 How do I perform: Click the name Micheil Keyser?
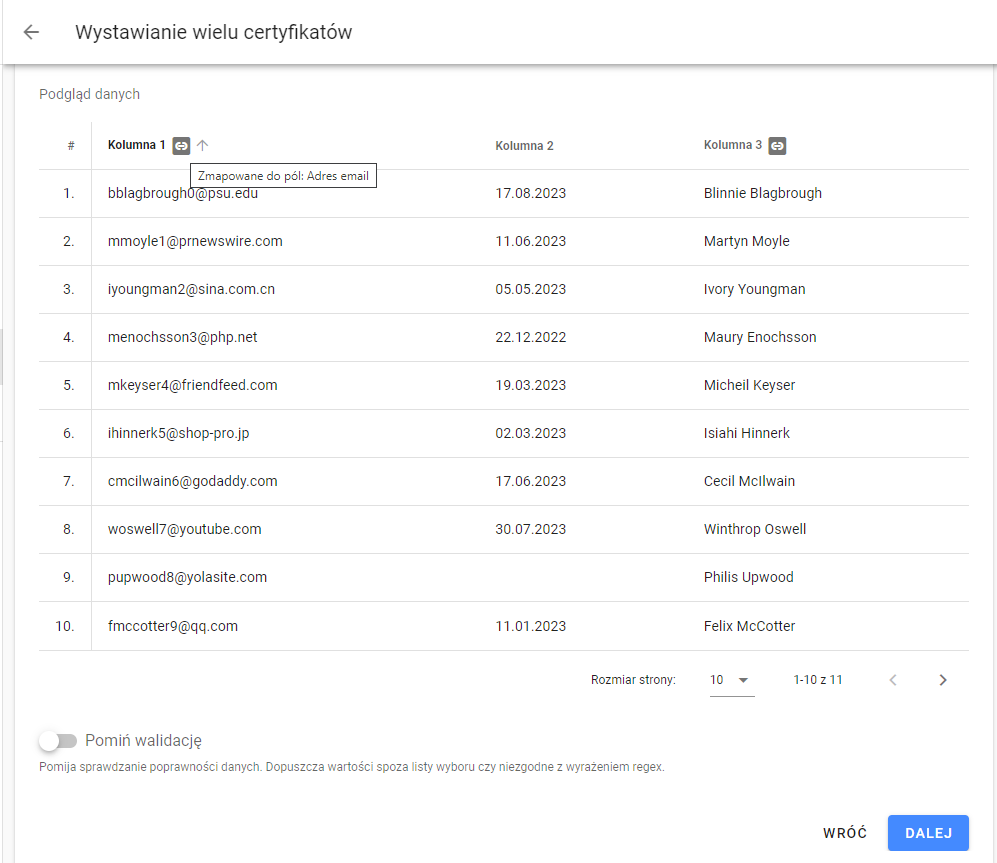(x=749, y=385)
